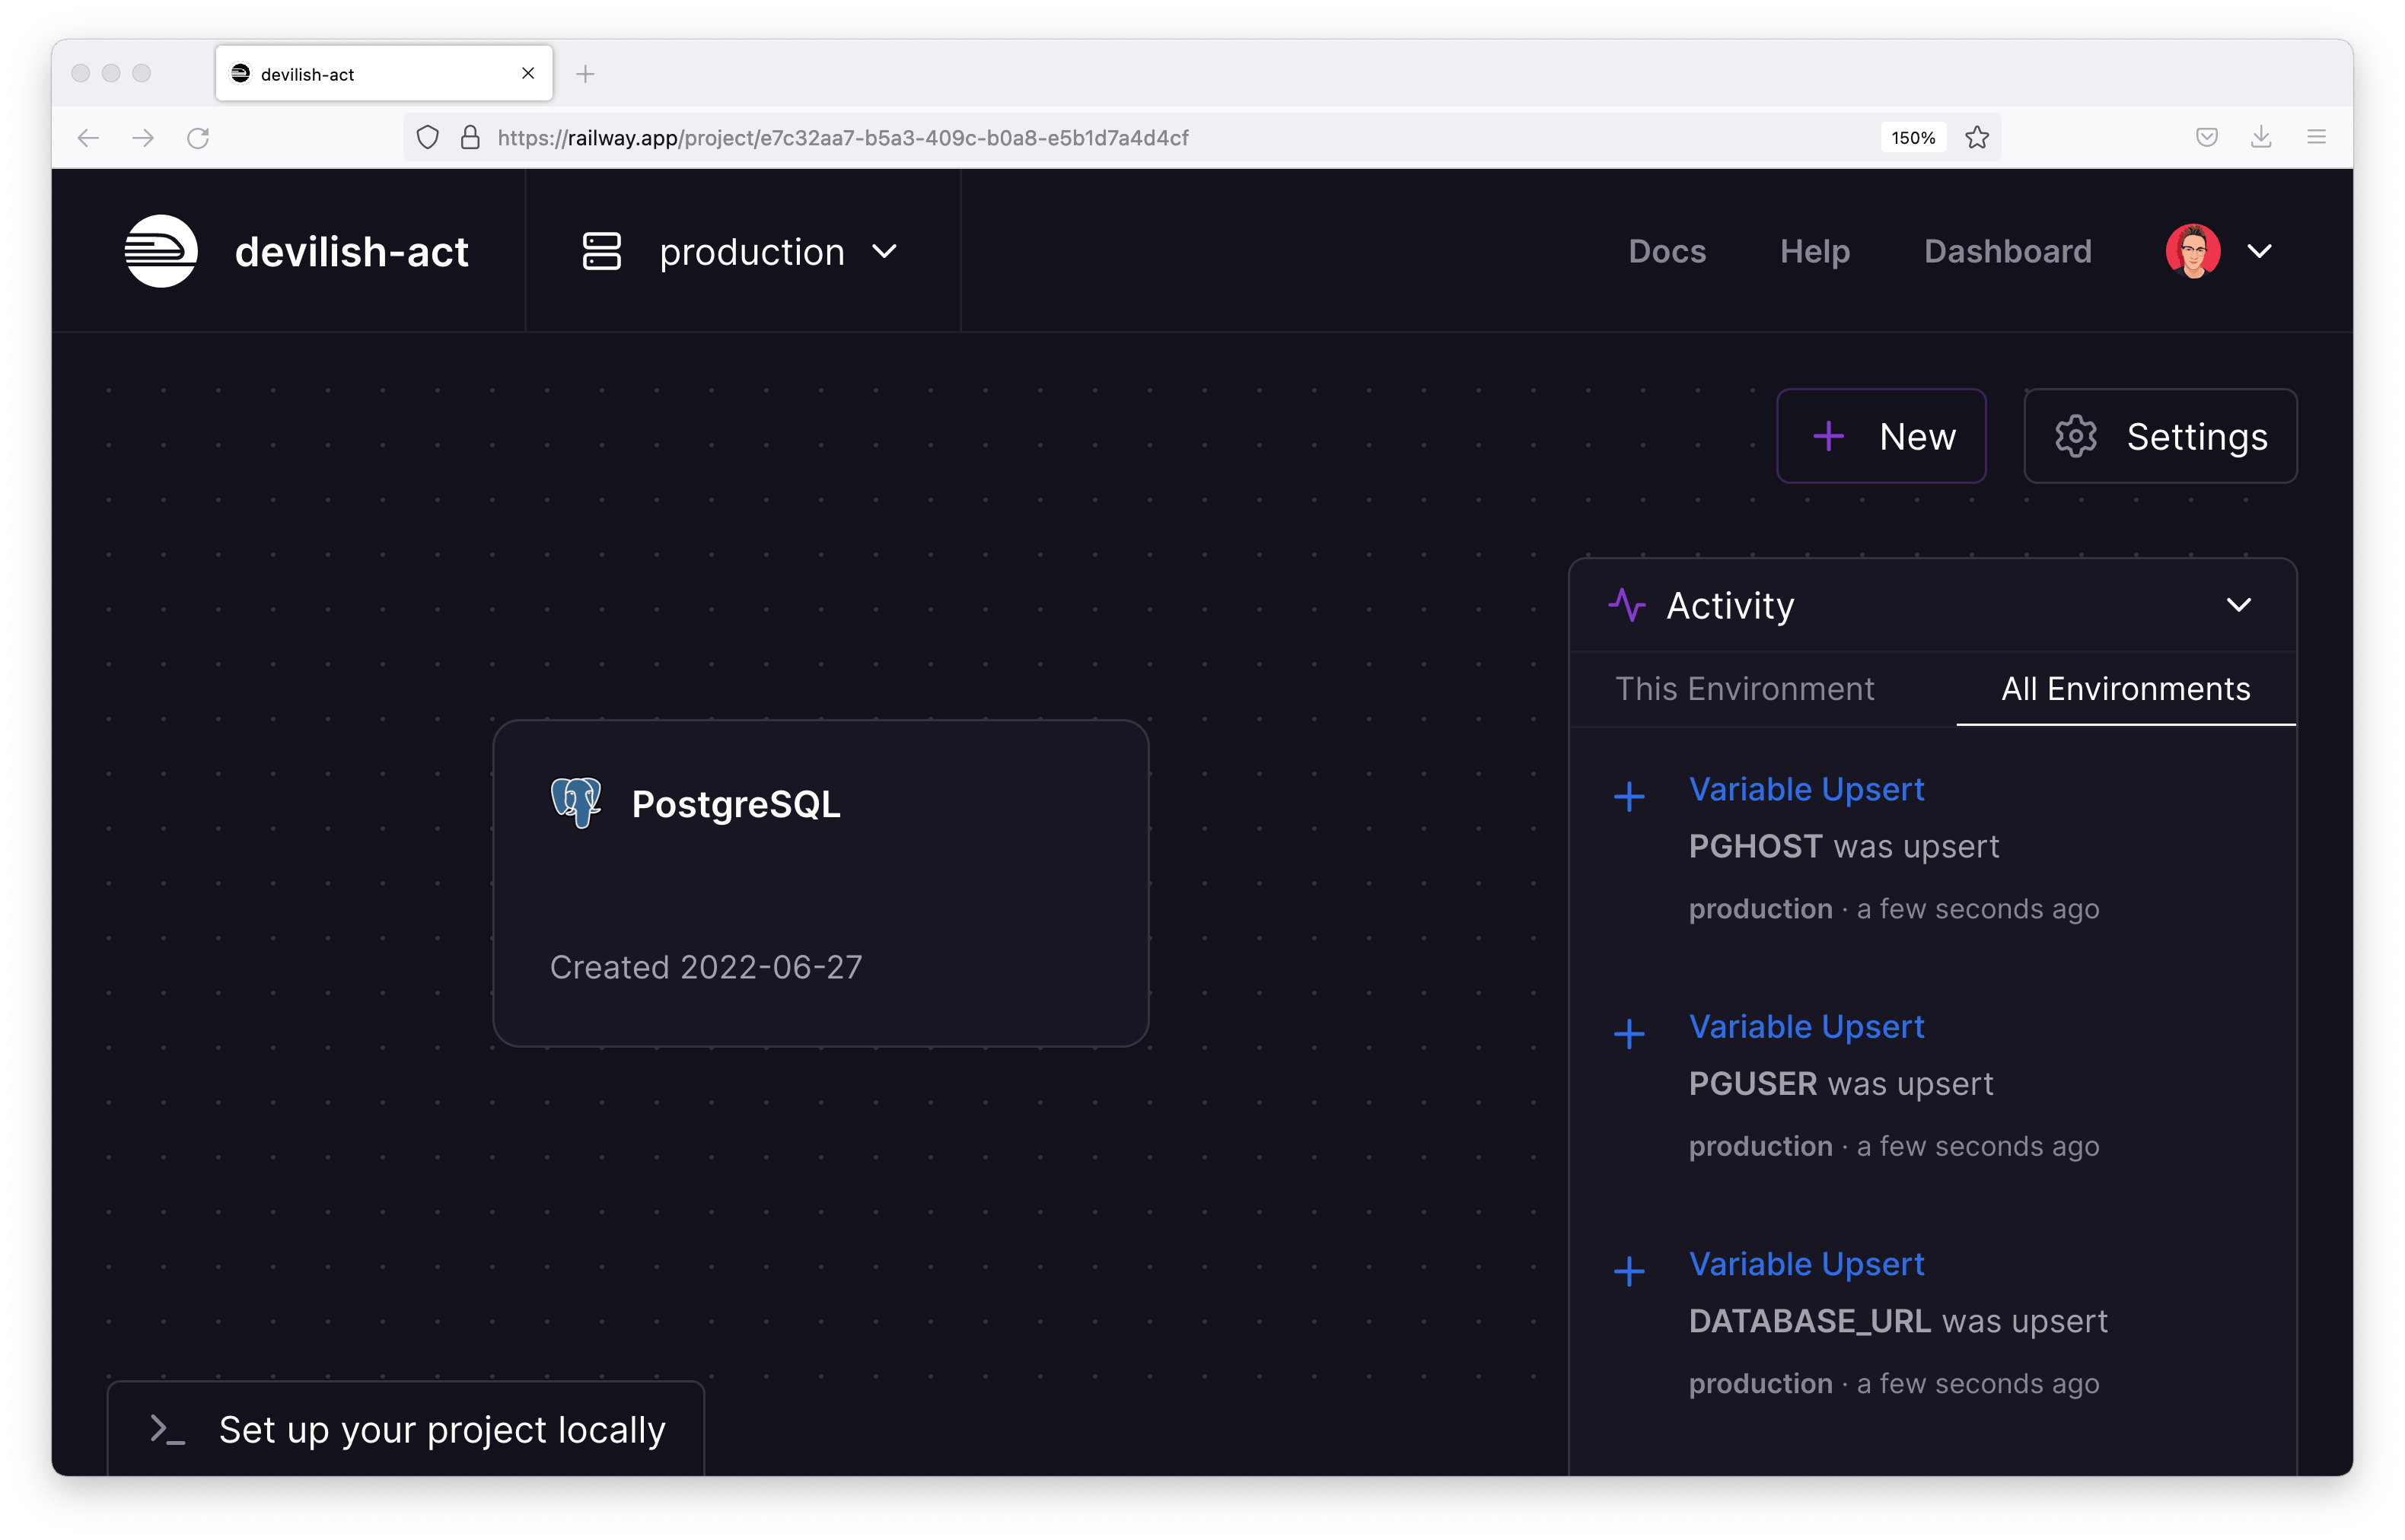The image size is (2405, 1540).
Task: Open the browser downloads icon
Action: (2261, 138)
